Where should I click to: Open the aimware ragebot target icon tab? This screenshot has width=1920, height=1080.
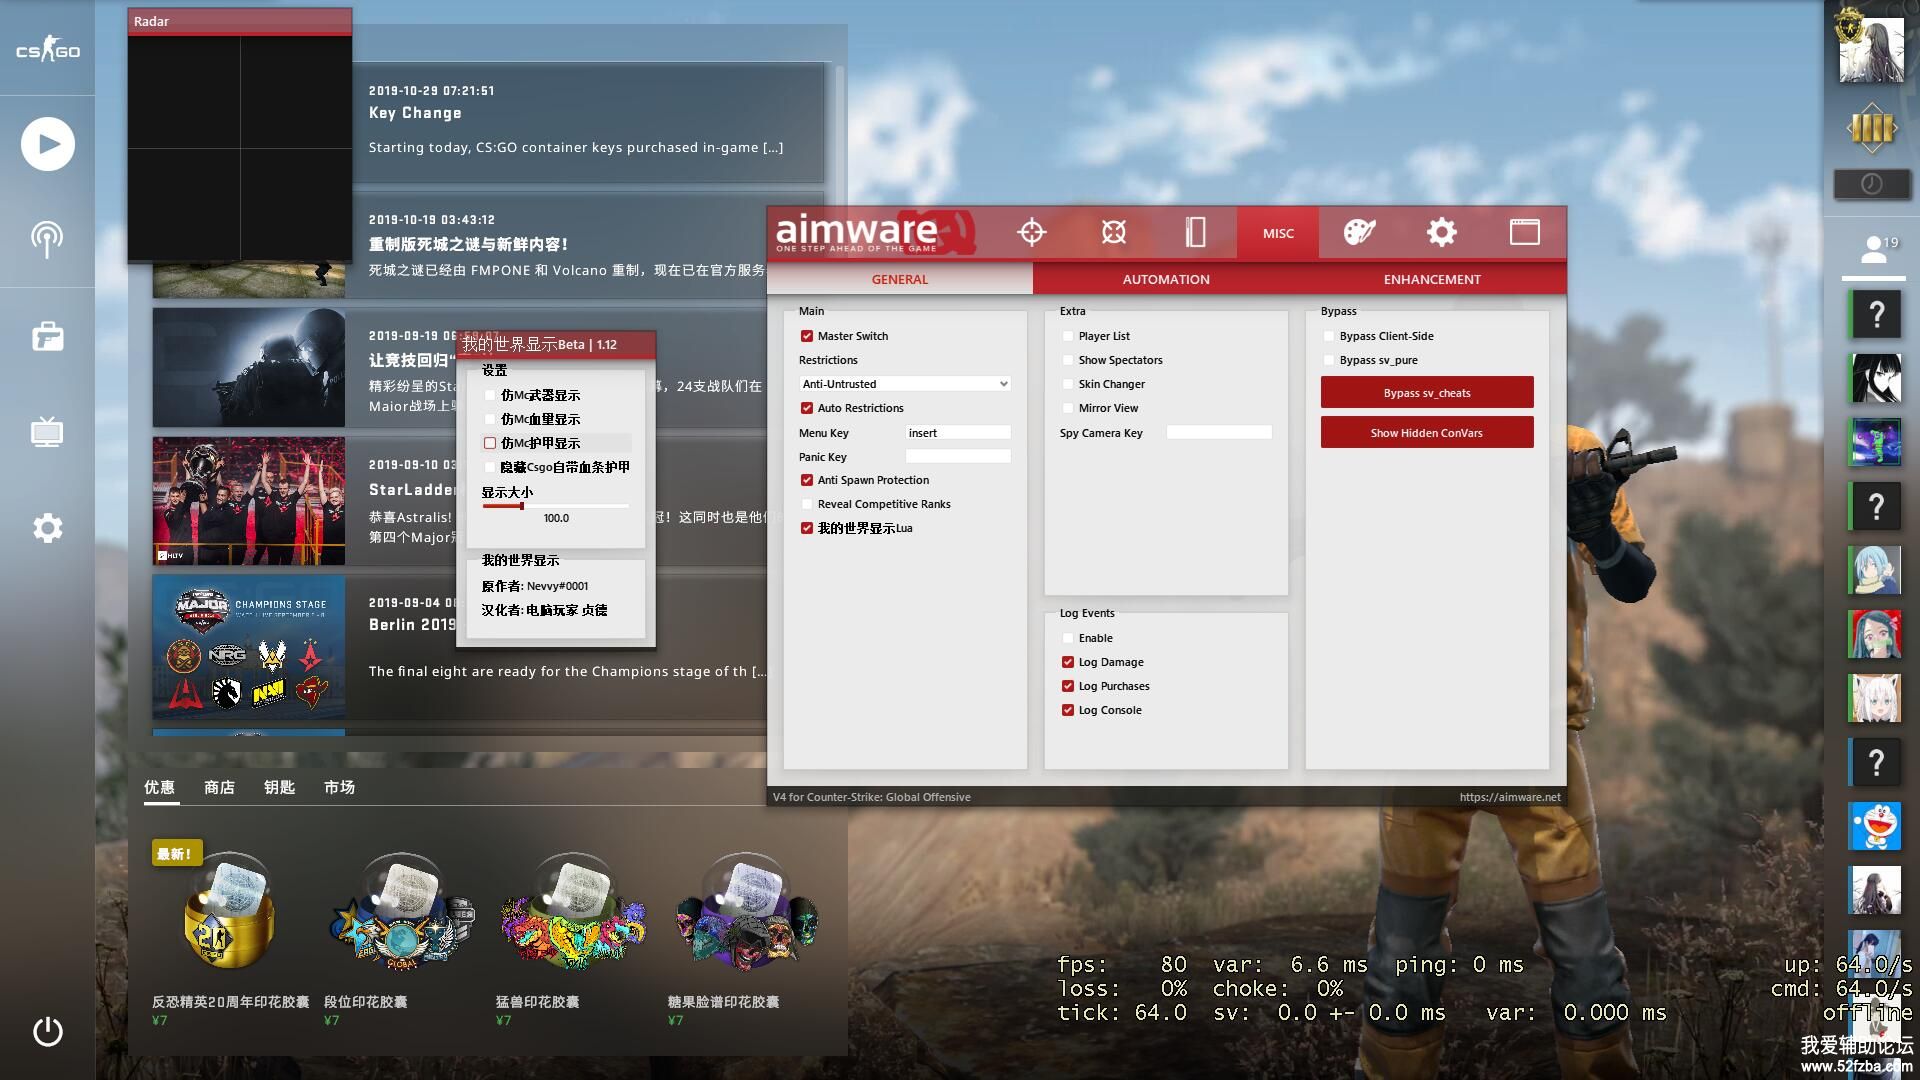click(1113, 233)
